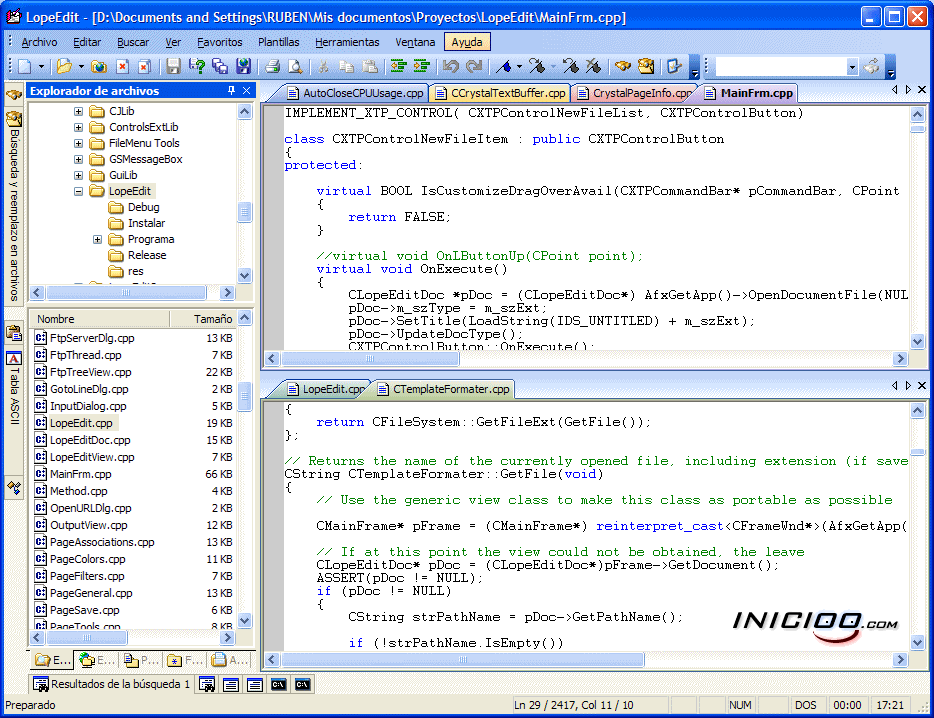Image resolution: width=934 pixels, height=718 pixels.
Task: Click the Paste clipboard icon
Action: click(x=369, y=66)
